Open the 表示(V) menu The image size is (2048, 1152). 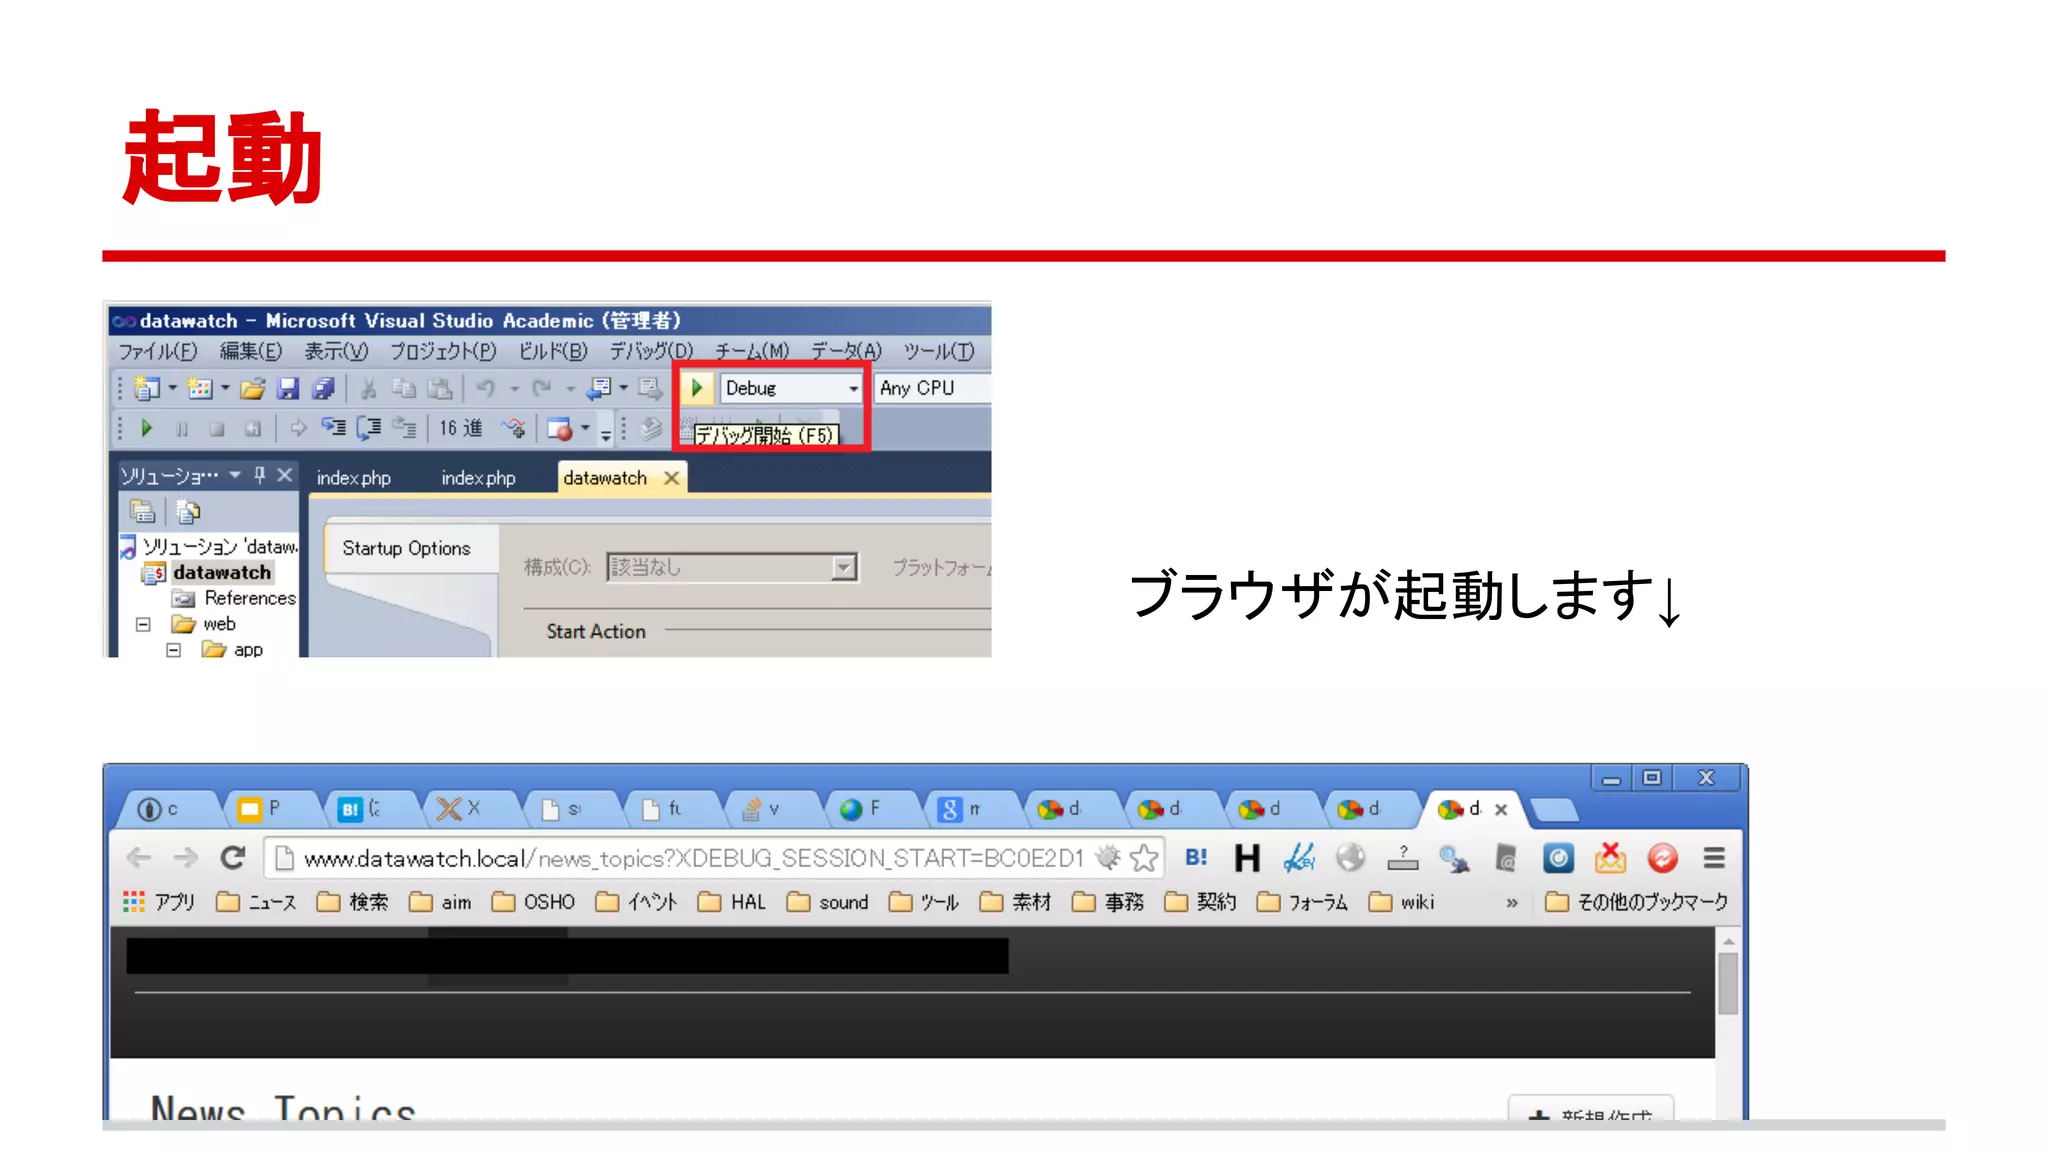[336, 351]
